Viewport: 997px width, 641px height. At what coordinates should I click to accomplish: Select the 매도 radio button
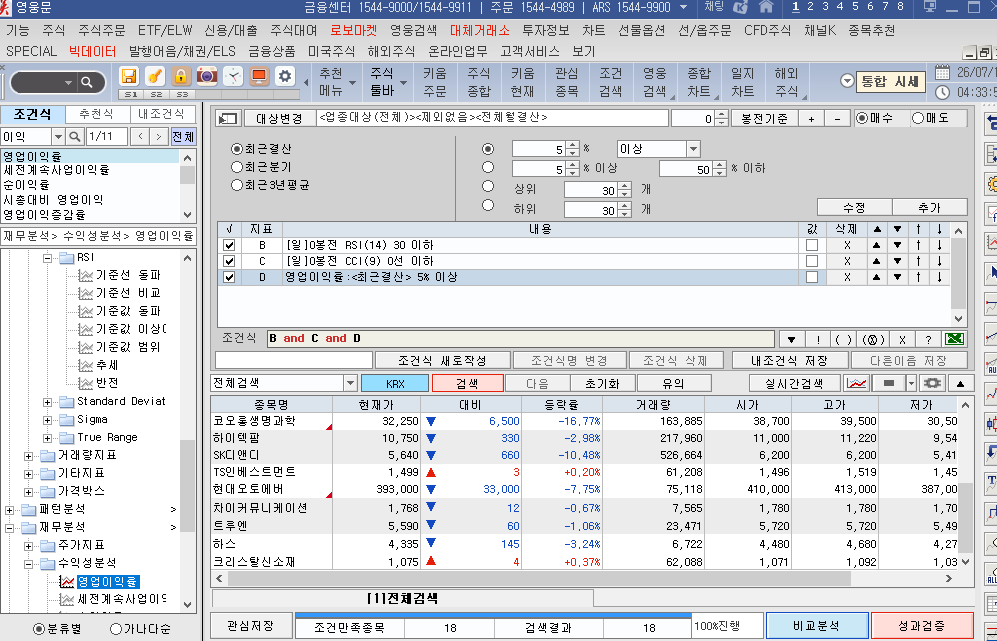[x=918, y=118]
